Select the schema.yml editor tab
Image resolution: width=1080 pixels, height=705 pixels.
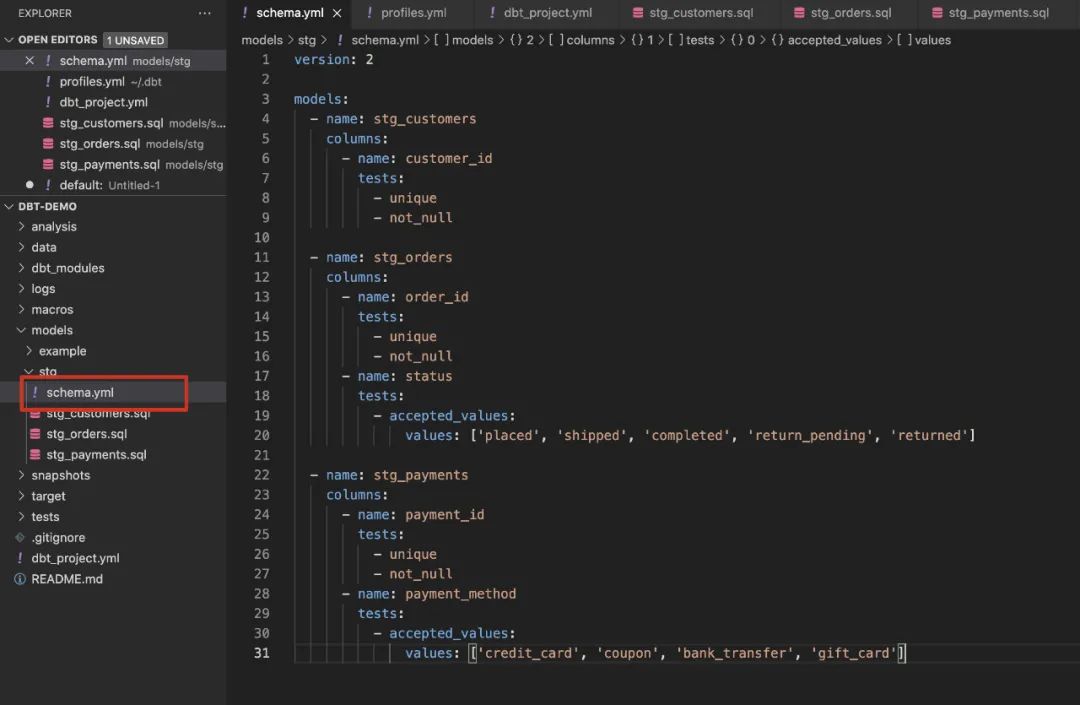(289, 13)
